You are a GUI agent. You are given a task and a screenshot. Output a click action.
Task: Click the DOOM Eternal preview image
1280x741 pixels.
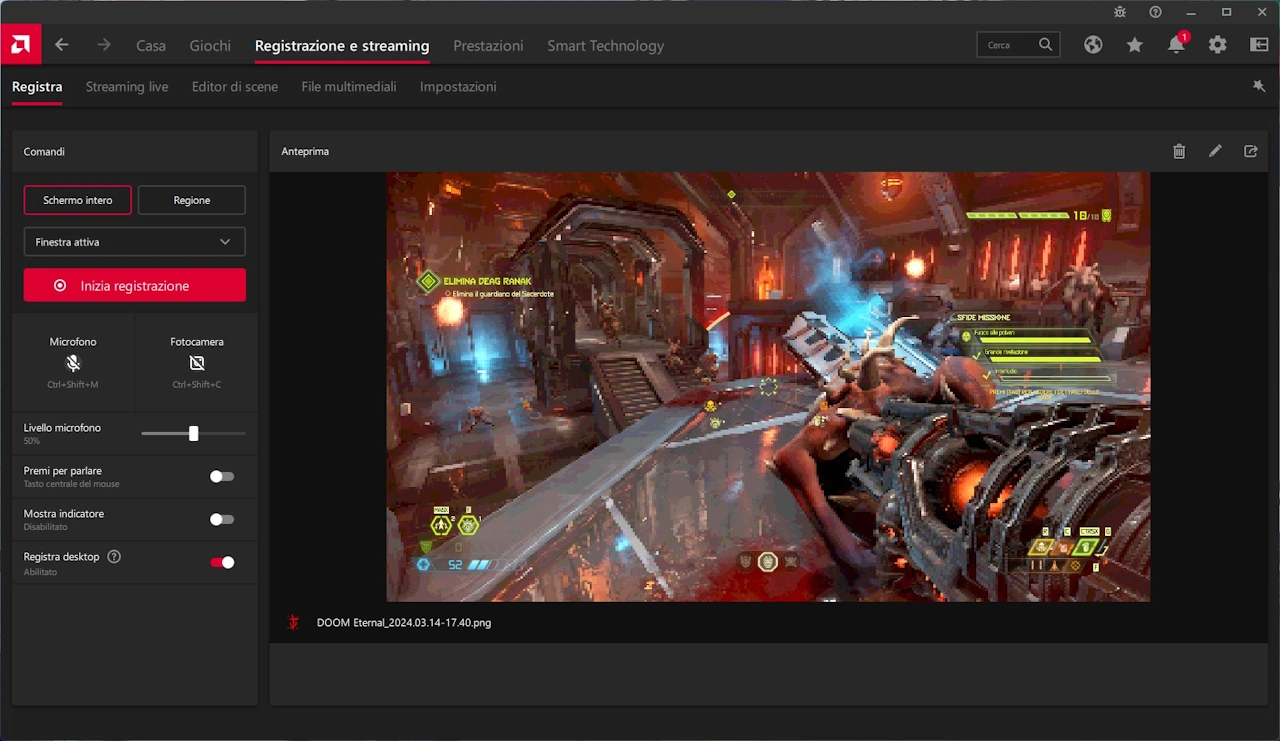point(768,387)
